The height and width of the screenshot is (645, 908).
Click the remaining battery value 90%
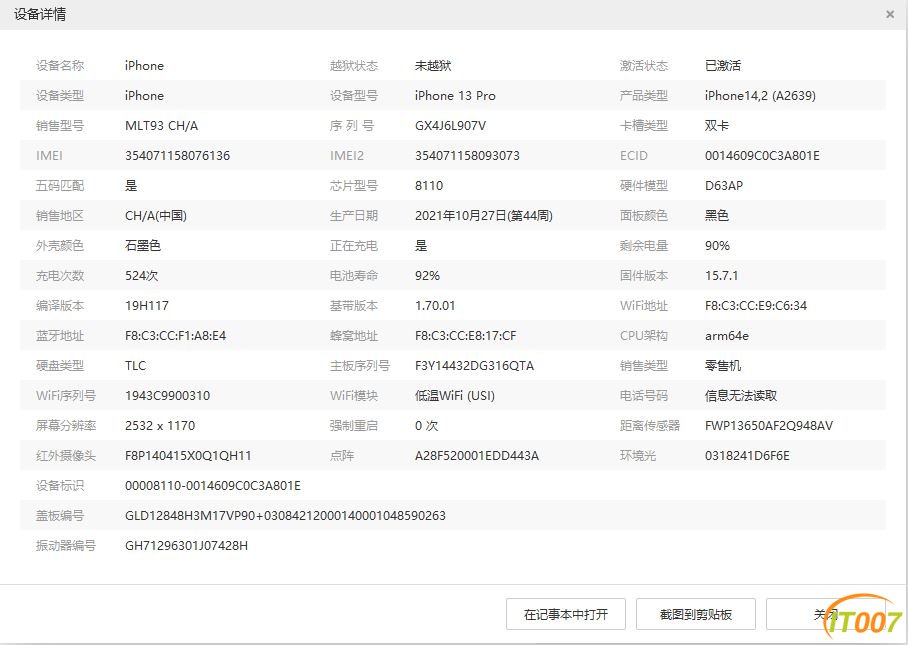[x=717, y=246]
